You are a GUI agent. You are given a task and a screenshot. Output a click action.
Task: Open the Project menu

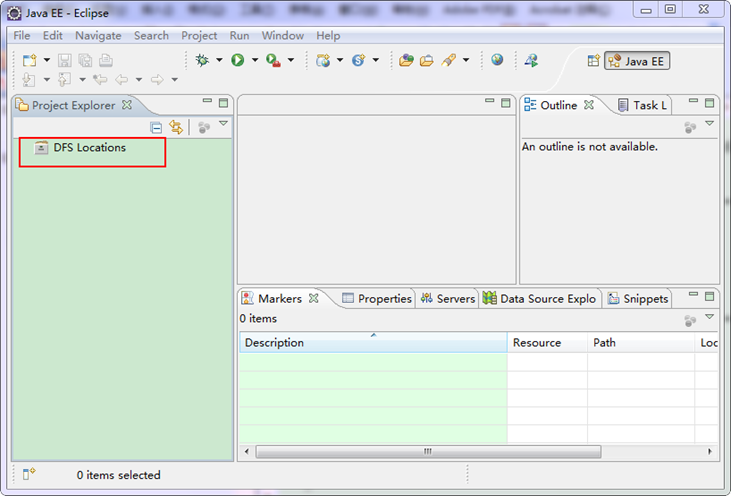199,36
